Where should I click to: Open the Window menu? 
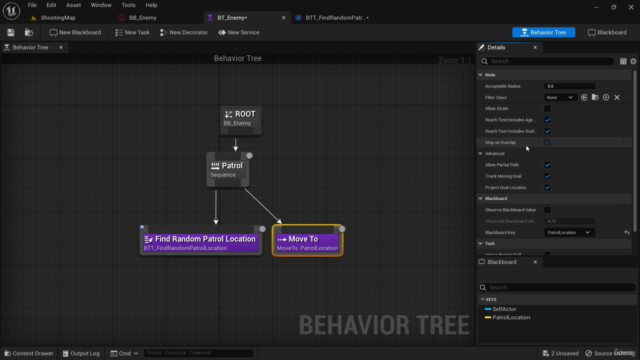click(x=101, y=5)
